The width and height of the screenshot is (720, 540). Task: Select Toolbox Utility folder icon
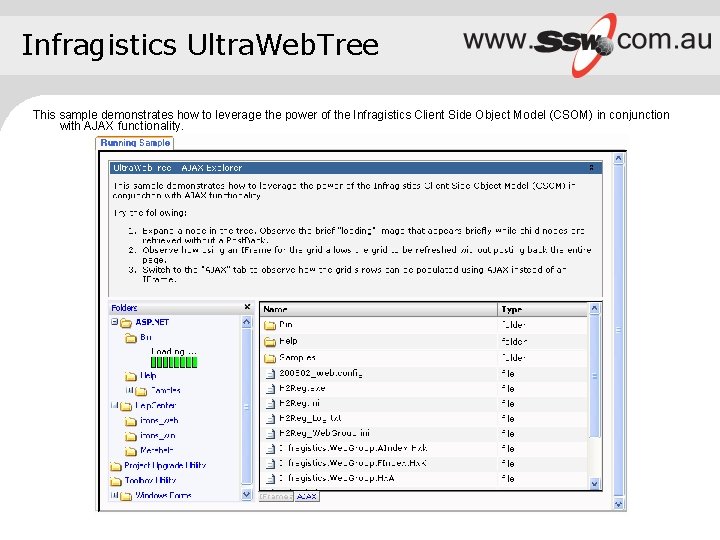(x=116, y=481)
